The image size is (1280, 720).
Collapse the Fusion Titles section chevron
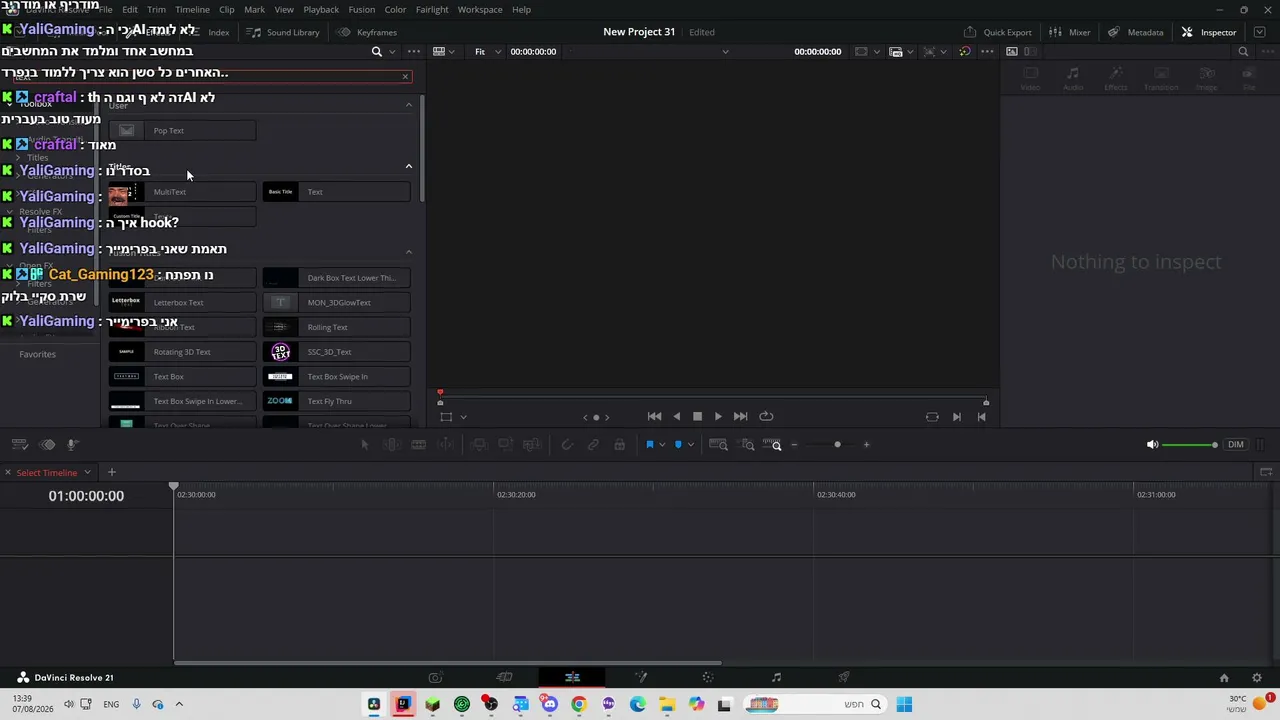408,252
